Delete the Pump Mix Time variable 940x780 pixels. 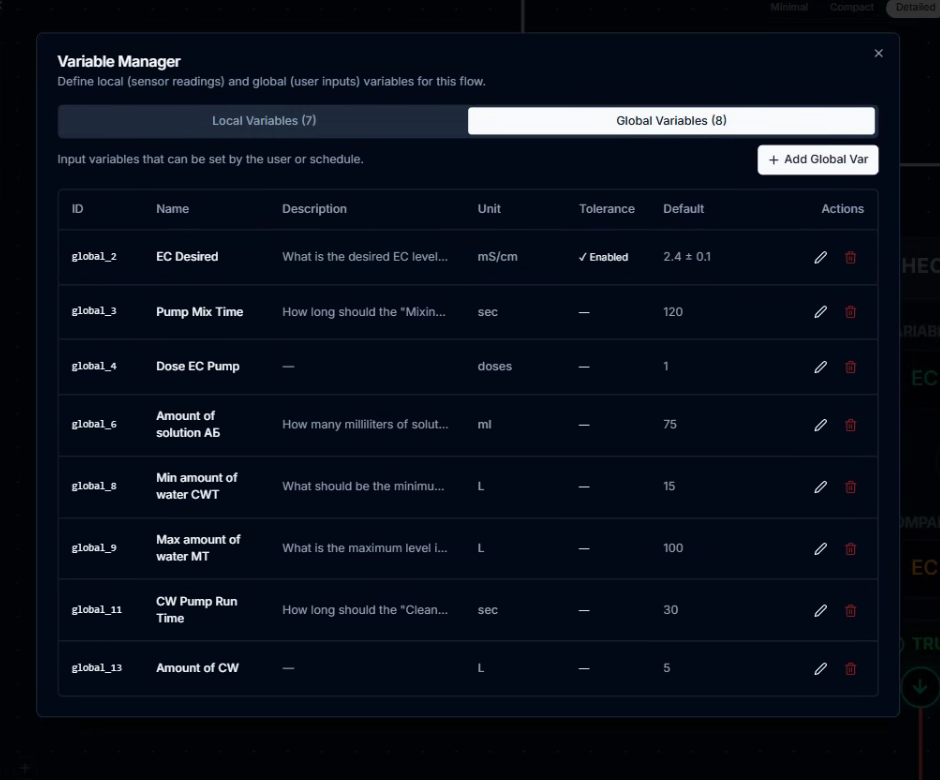(x=850, y=312)
